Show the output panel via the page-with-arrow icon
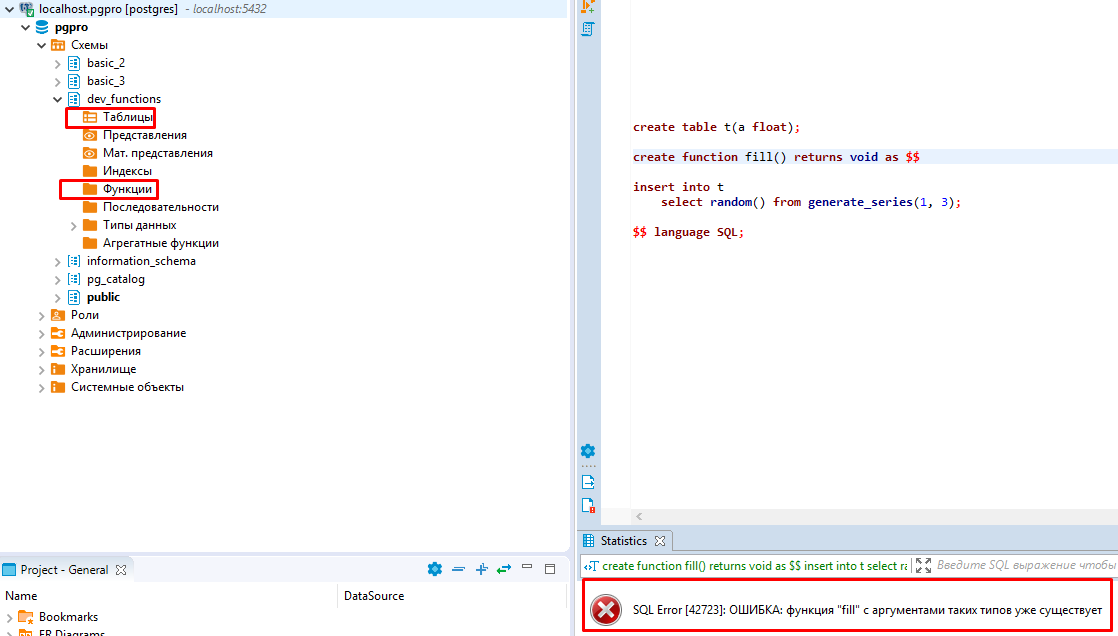Image resolution: width=1118 pixels, height=636 pixels. coord(588,482)
